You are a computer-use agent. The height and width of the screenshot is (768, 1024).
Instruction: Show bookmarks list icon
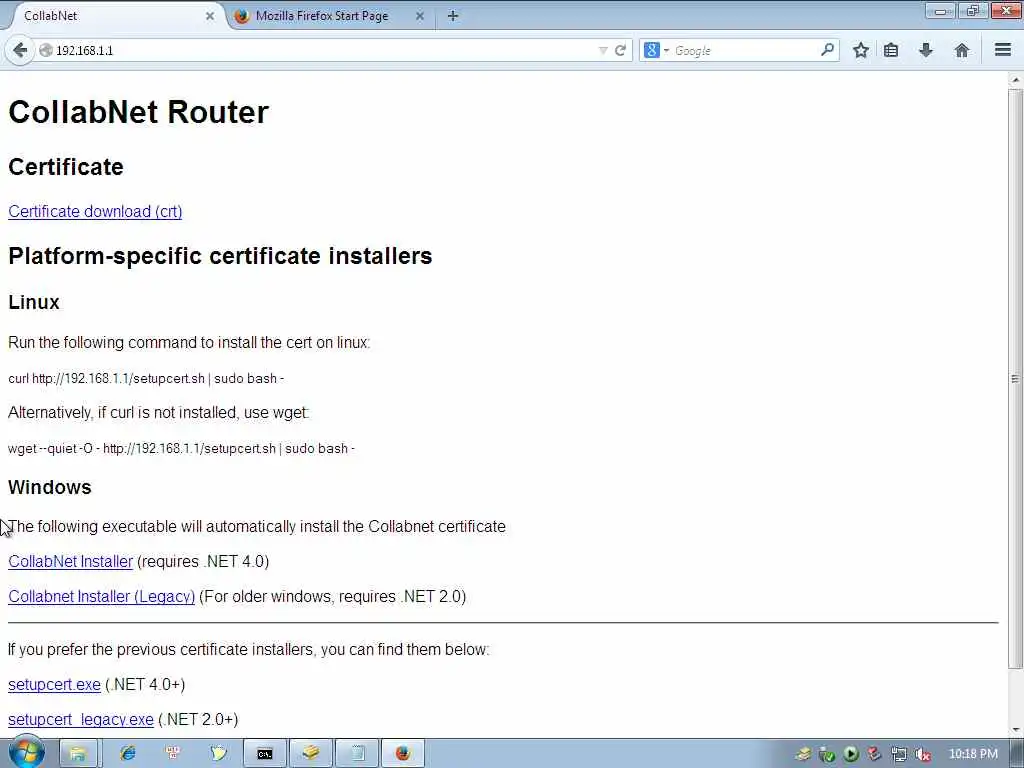[x=891, y=50]
